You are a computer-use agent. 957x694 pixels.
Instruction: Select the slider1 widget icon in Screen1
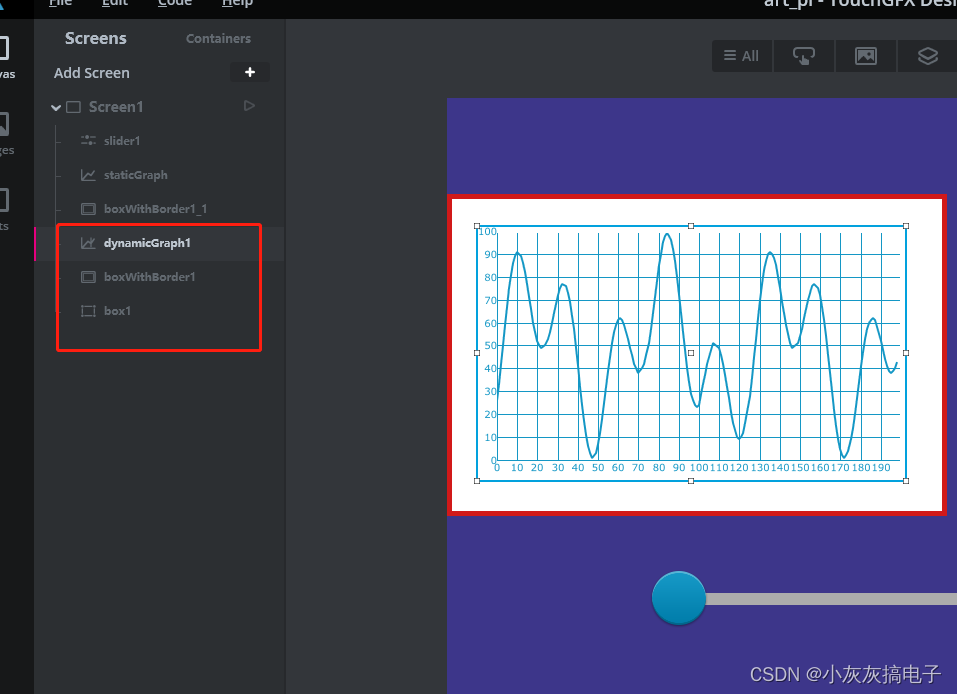pyautogui.click(x=88, y=140)
